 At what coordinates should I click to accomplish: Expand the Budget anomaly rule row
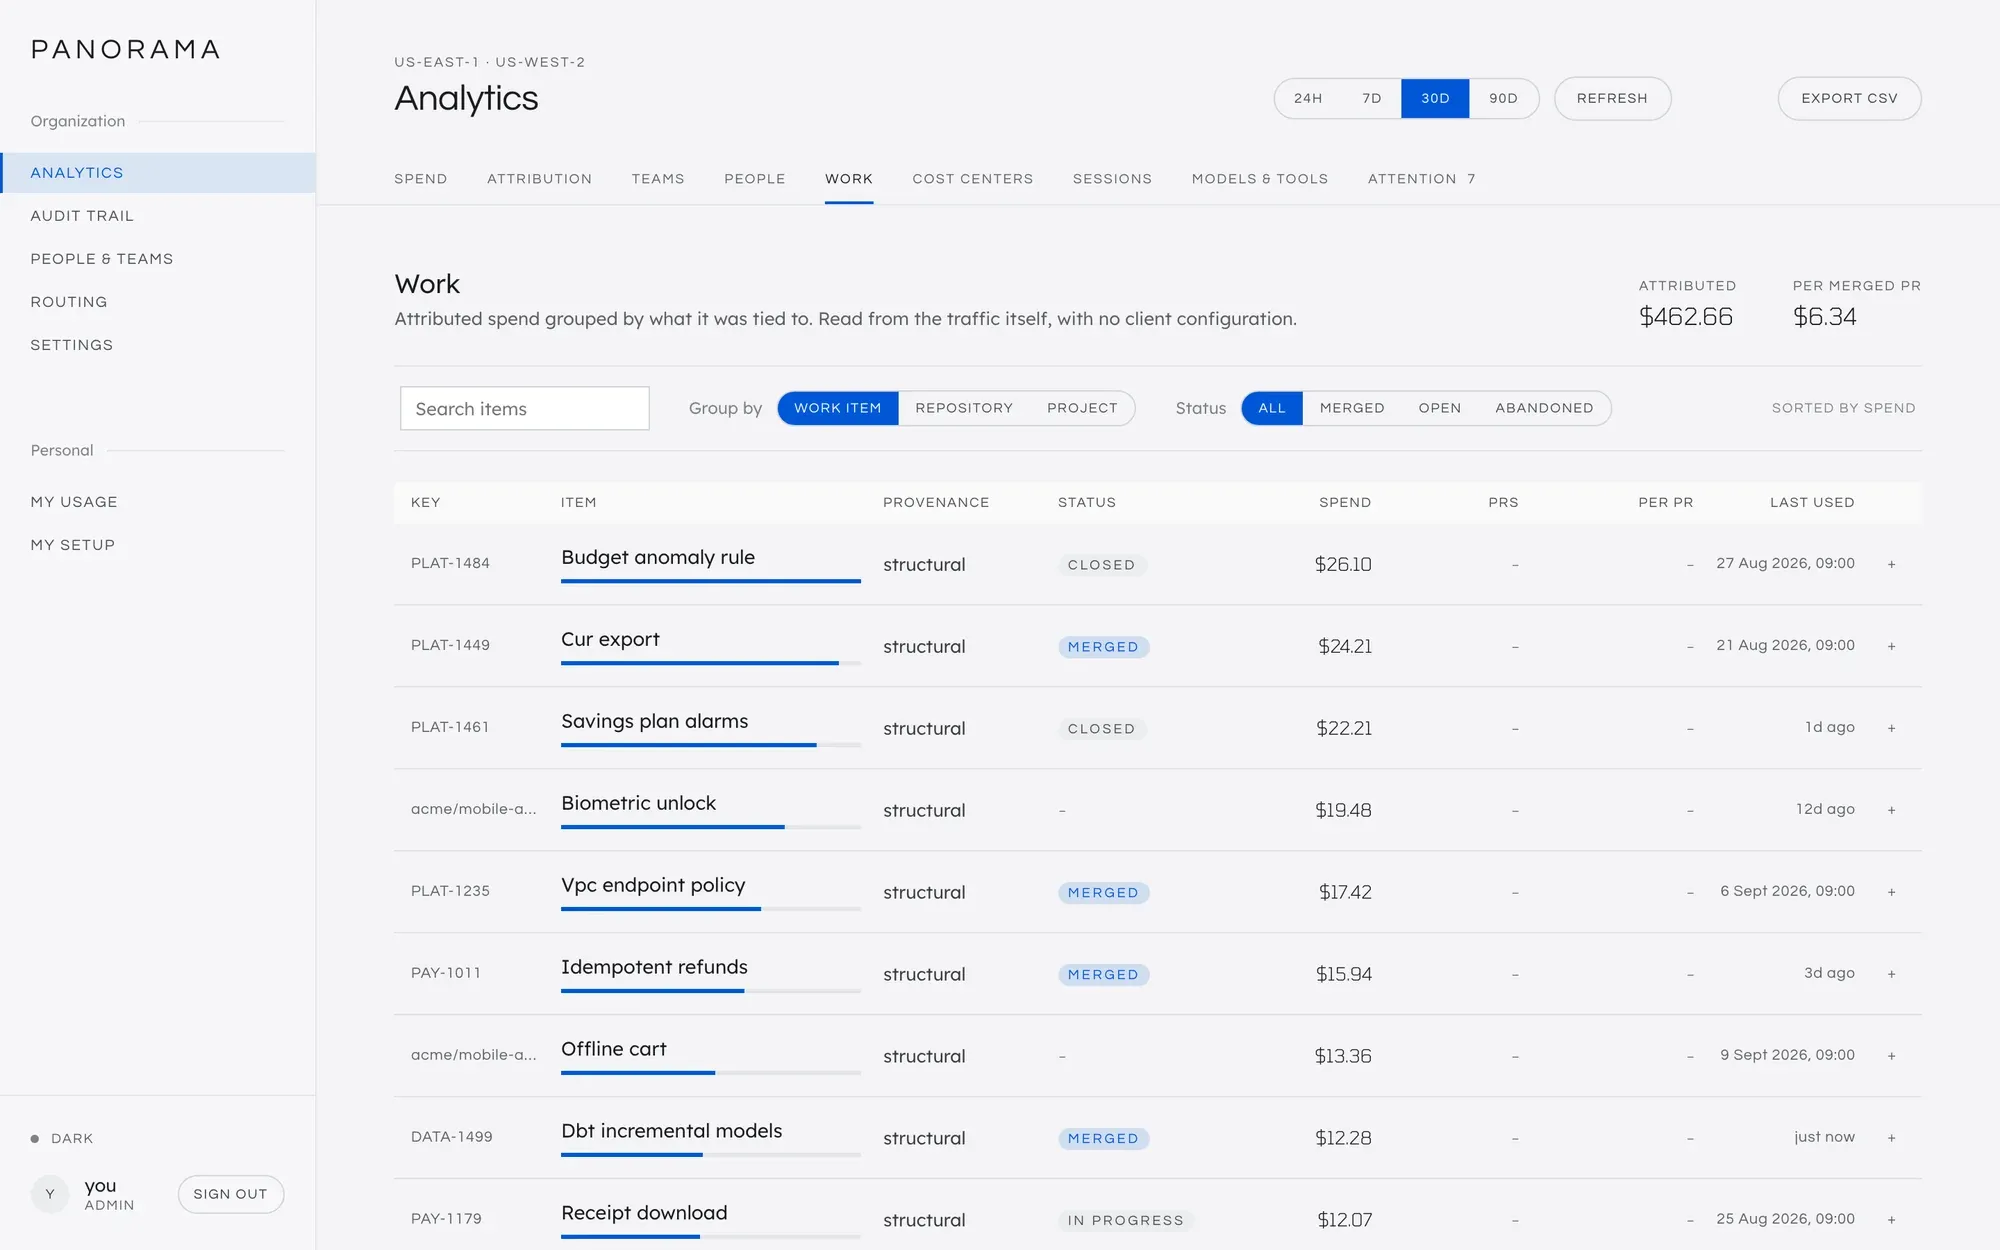[x=1891, y=564]
